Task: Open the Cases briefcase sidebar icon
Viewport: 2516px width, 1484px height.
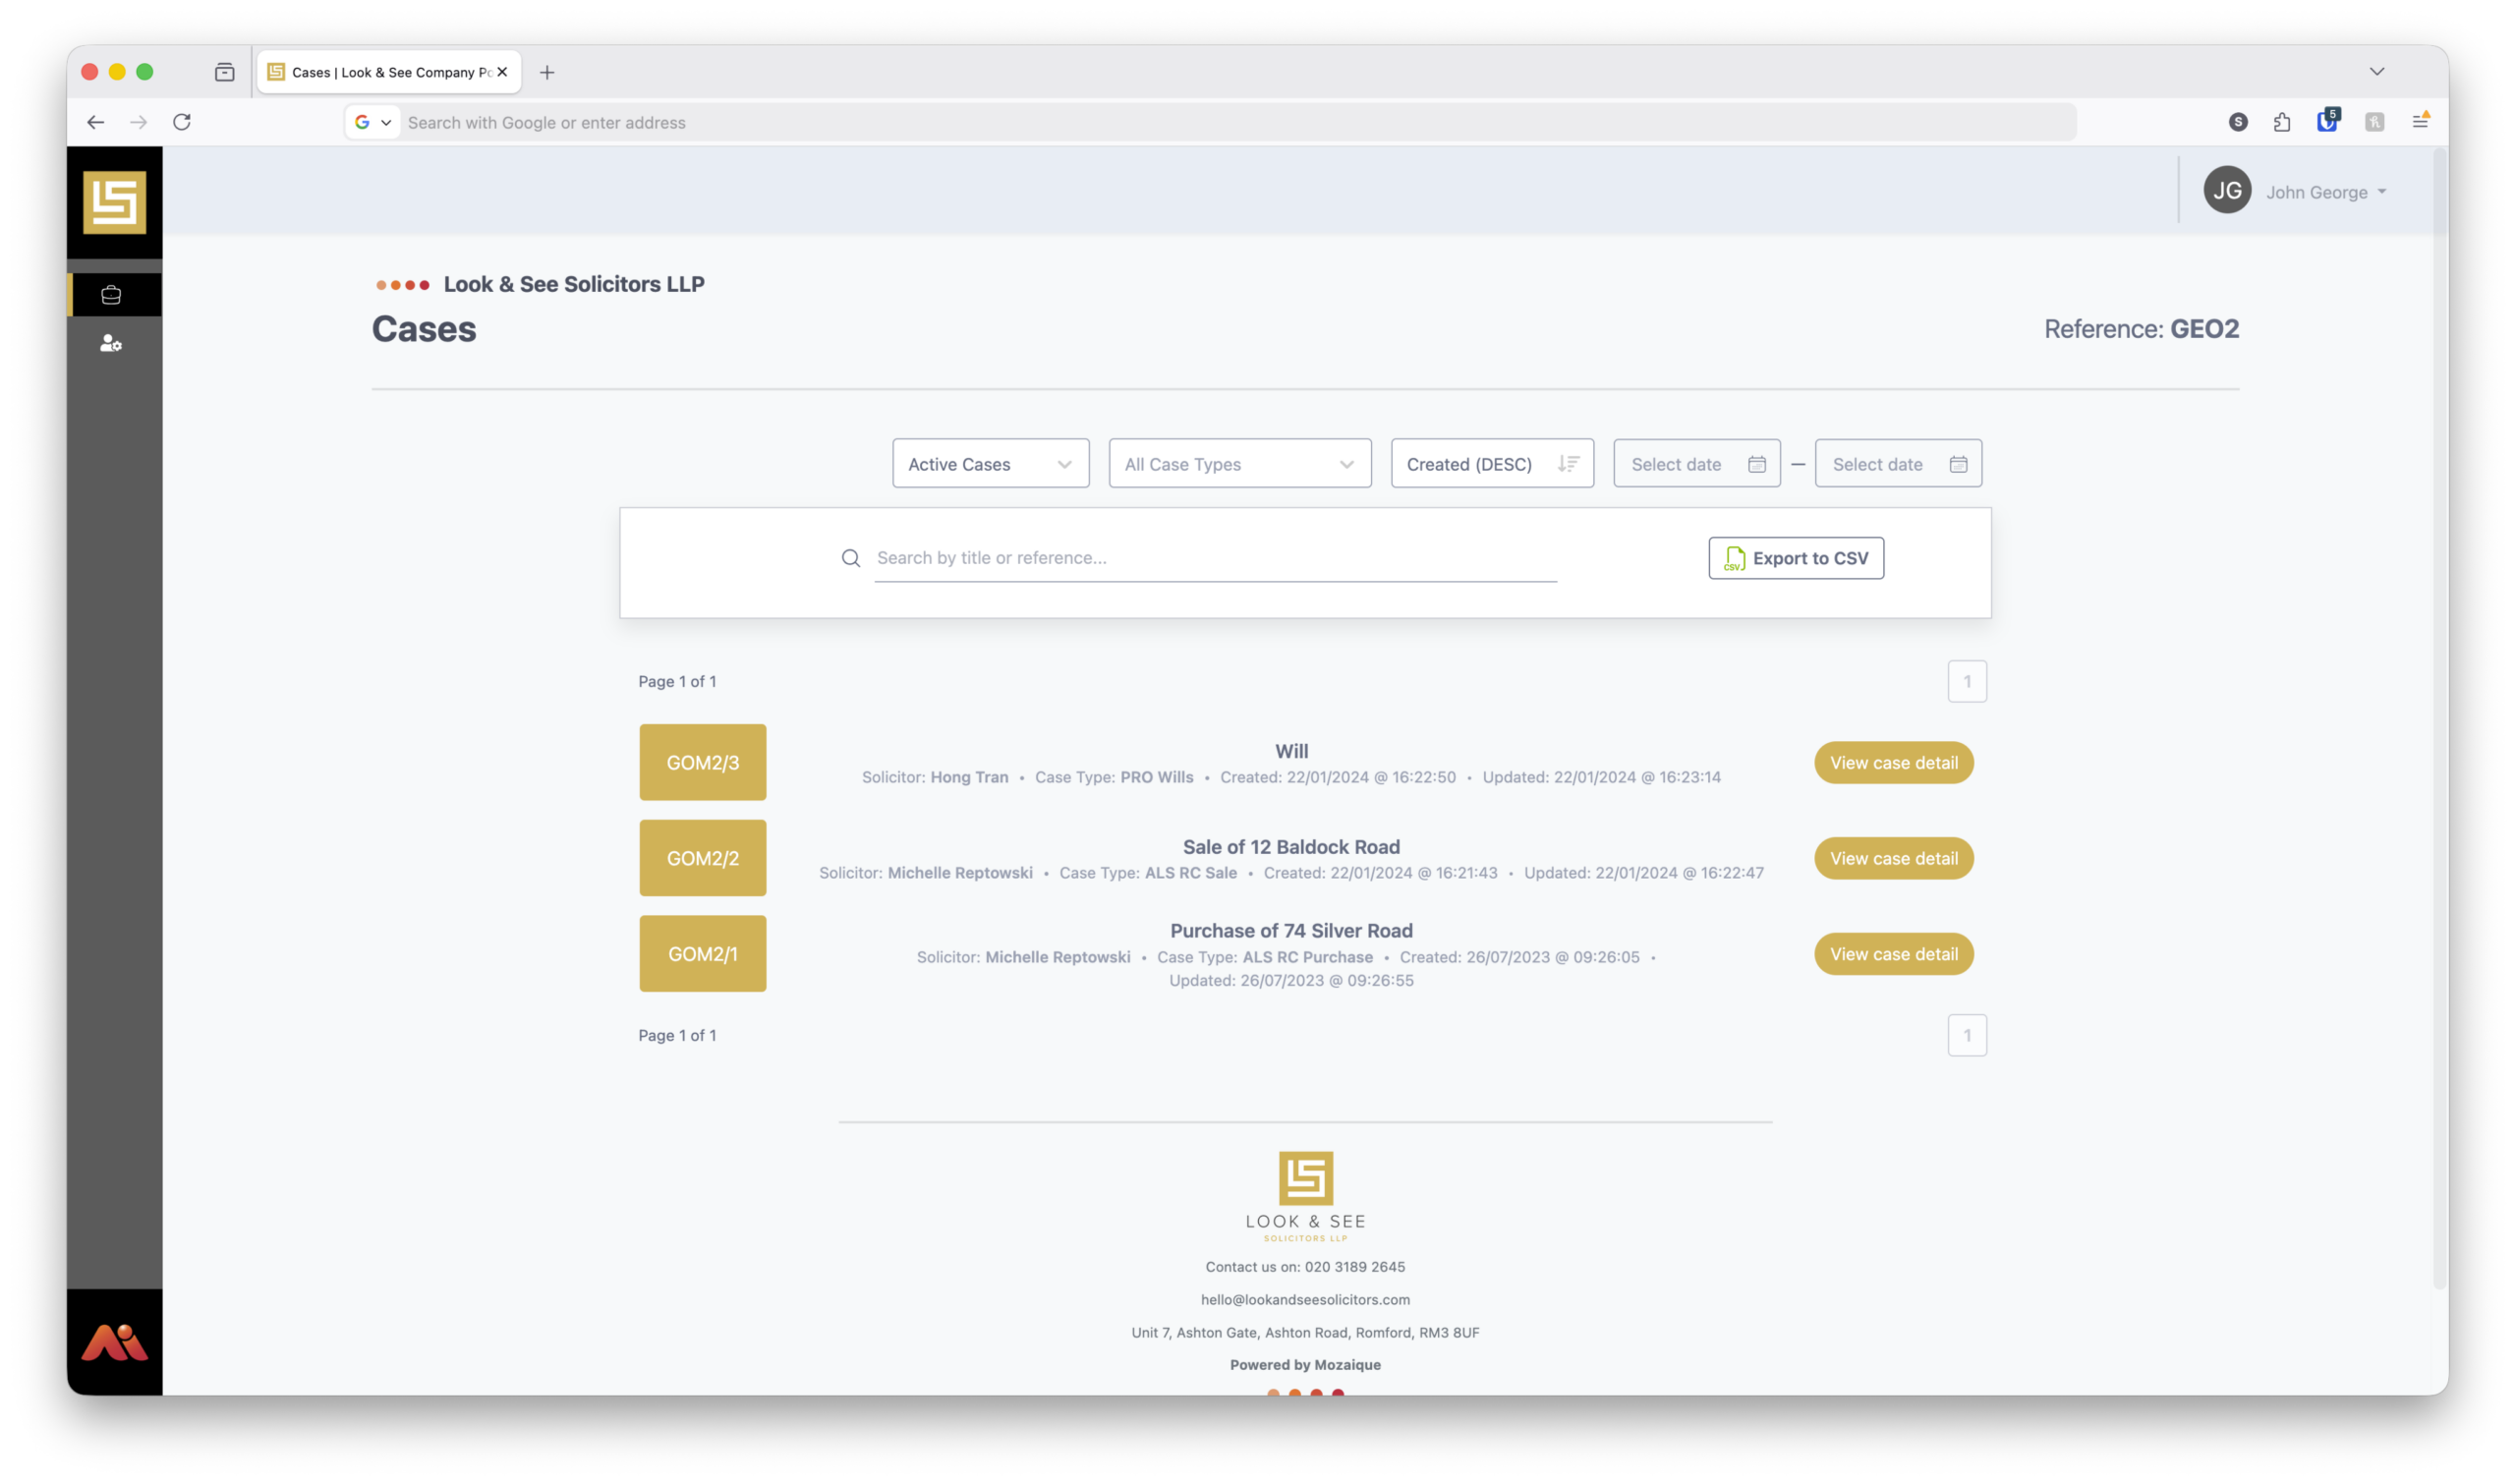Action: 111,295
